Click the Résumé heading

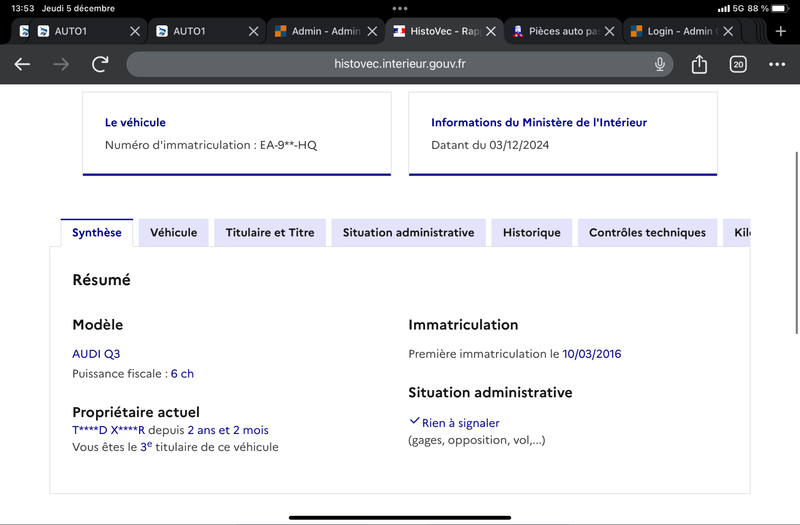[102, 280]
